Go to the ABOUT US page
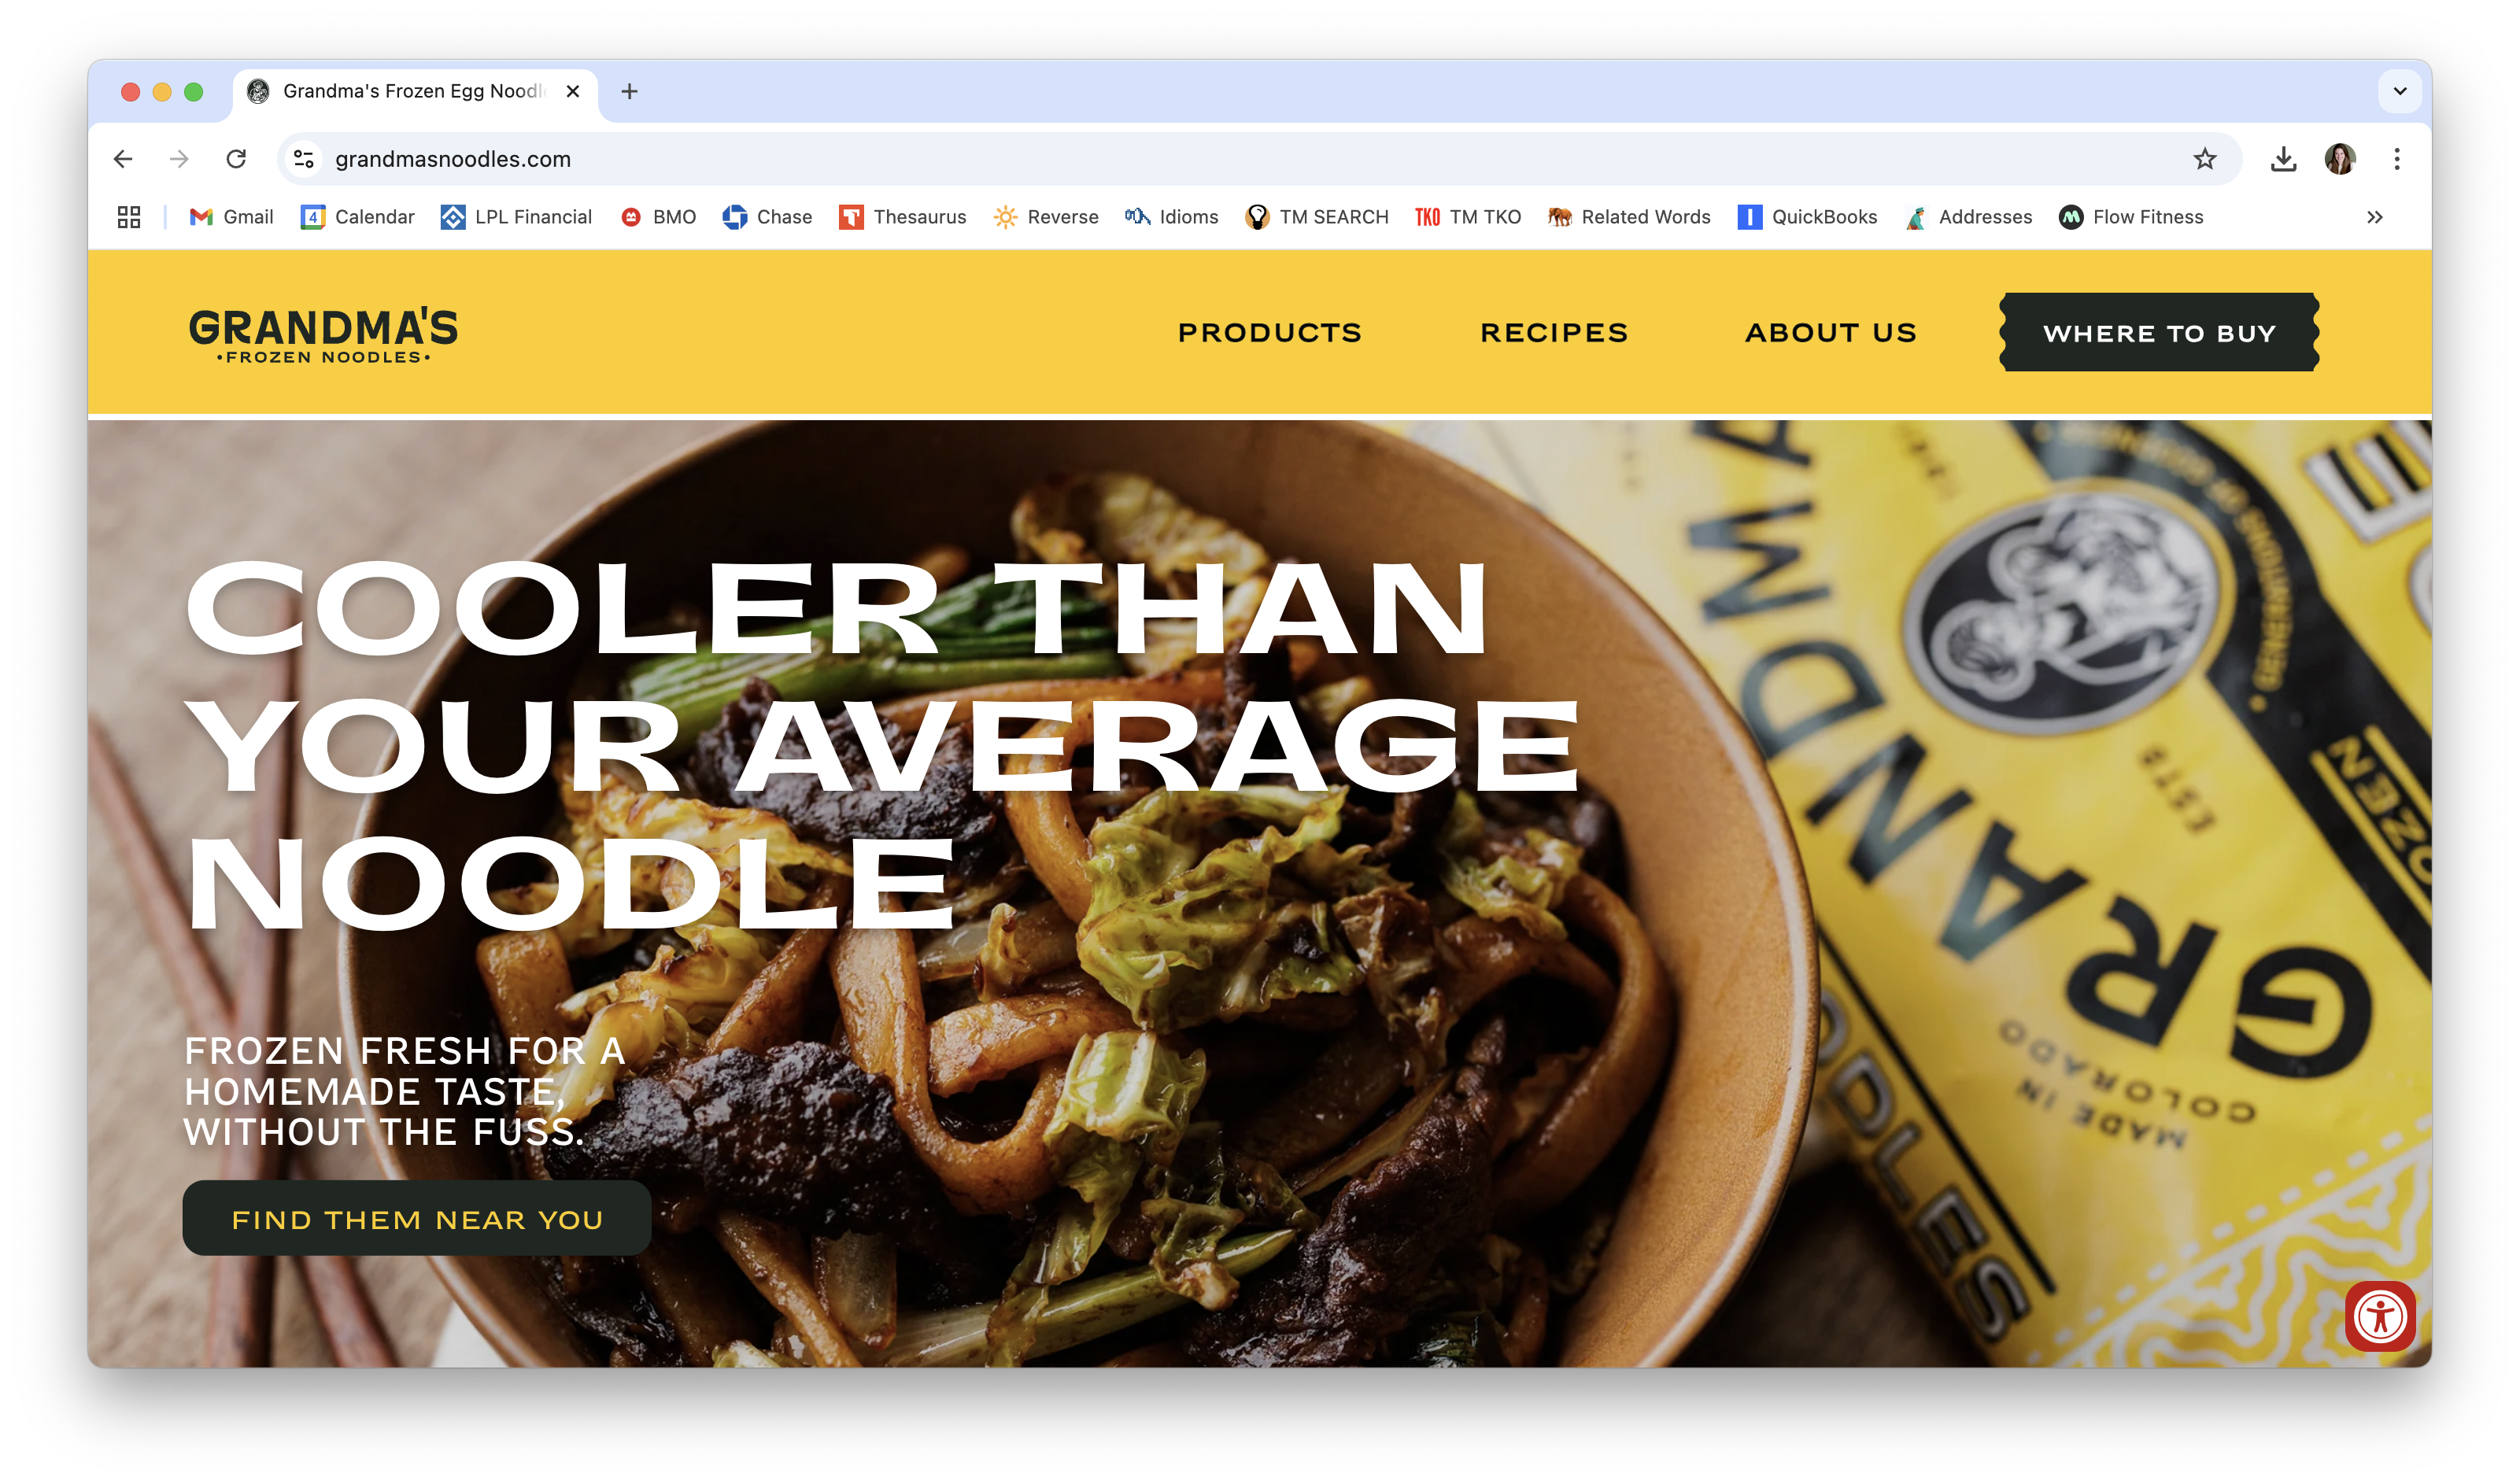Screen dimensions: 2520x1484 click(x=1831, y=333)
